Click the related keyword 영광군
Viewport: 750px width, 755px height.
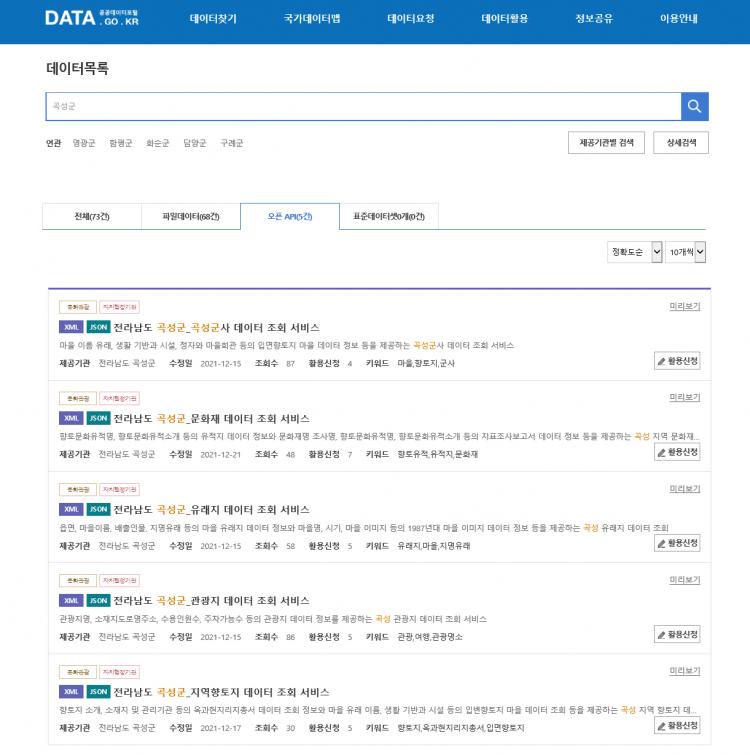pos(84,143)
